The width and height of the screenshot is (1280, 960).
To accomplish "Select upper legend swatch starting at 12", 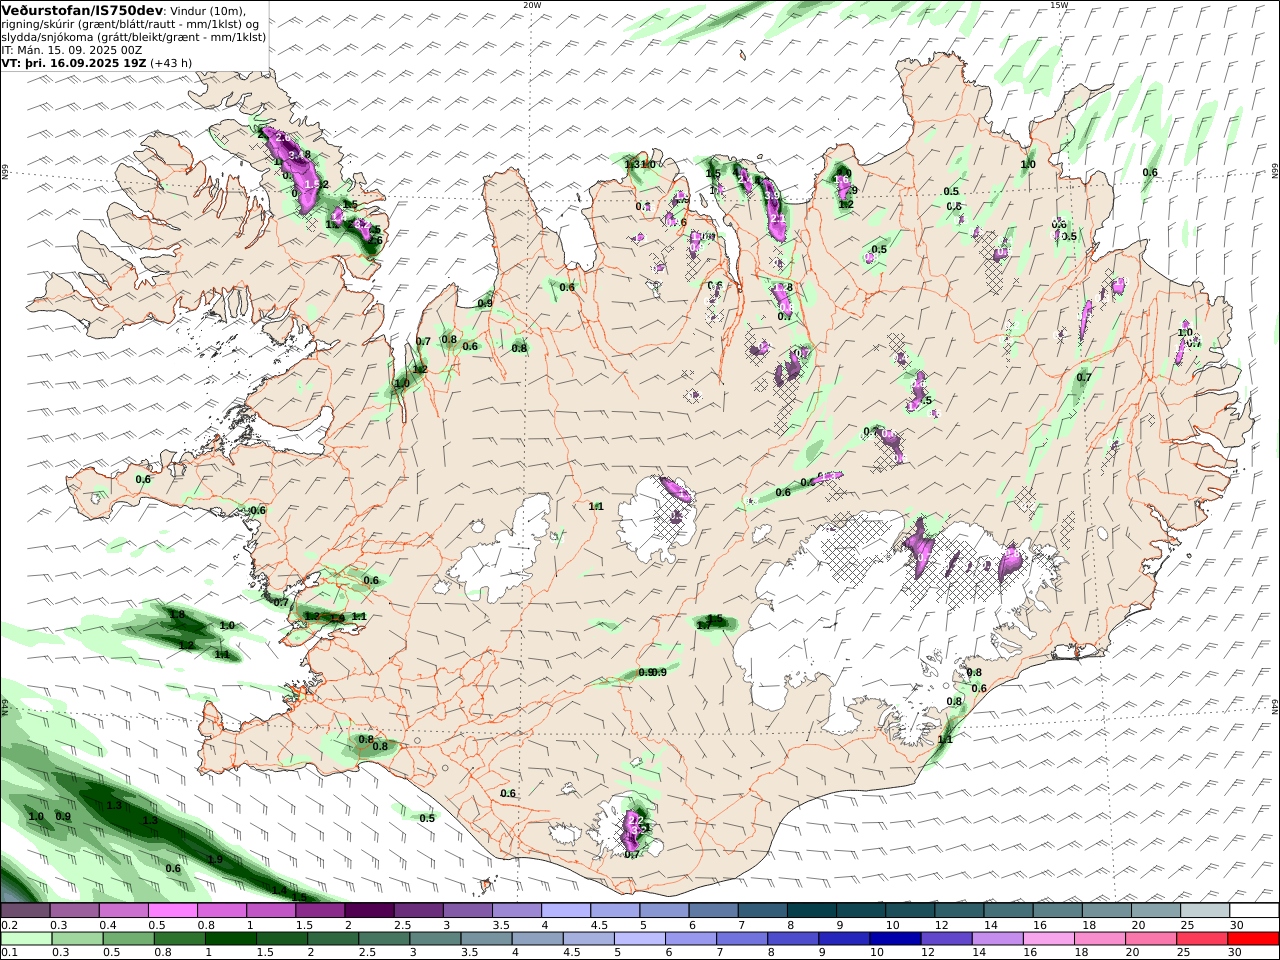I will click(957, 910).
